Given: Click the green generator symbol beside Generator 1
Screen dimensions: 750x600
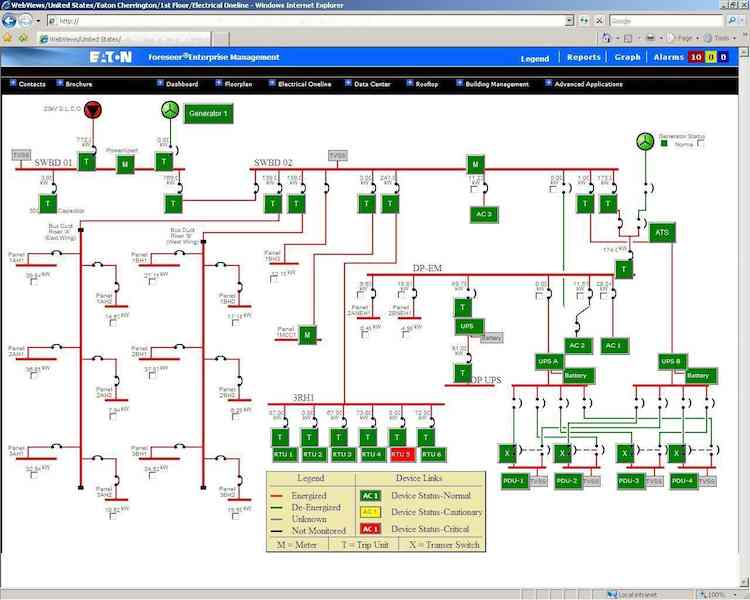Looking at the screenshot, I should [x=170, y=110].
